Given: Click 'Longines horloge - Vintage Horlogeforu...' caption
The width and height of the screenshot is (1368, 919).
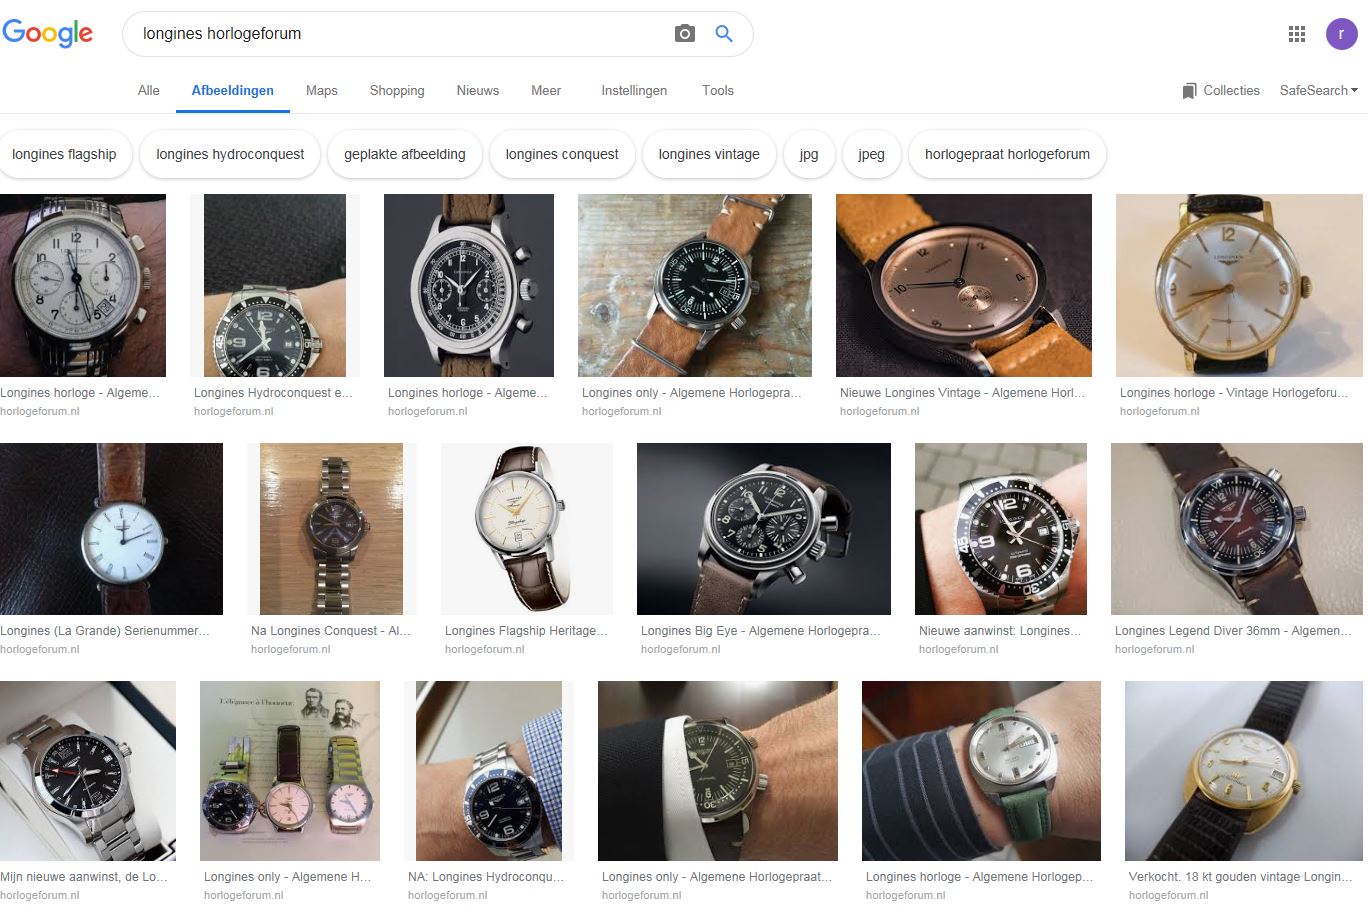Looking at the screenshot, I should [x=1234, y=393].
